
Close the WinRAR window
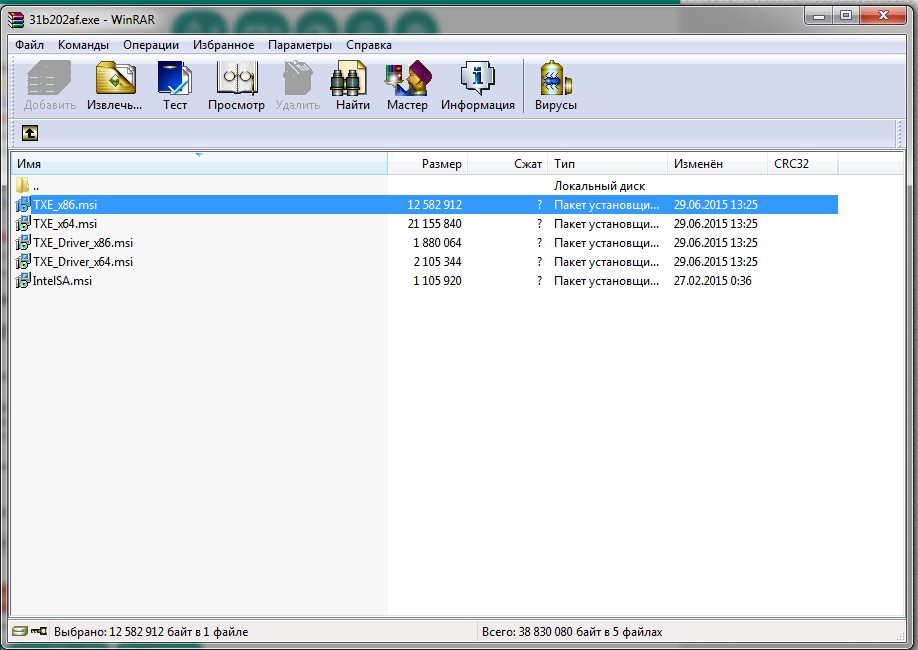click(883, 16)
